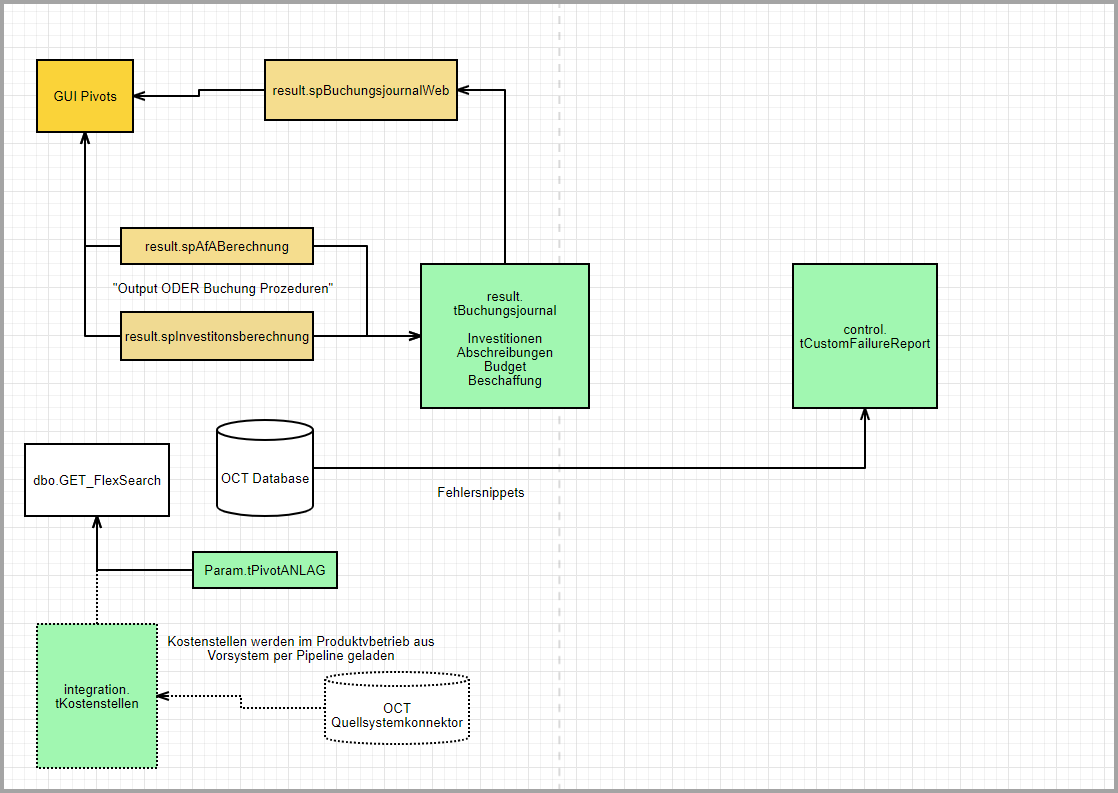
Task: Select the result.spAfABerechnung box
Action: 216,246
